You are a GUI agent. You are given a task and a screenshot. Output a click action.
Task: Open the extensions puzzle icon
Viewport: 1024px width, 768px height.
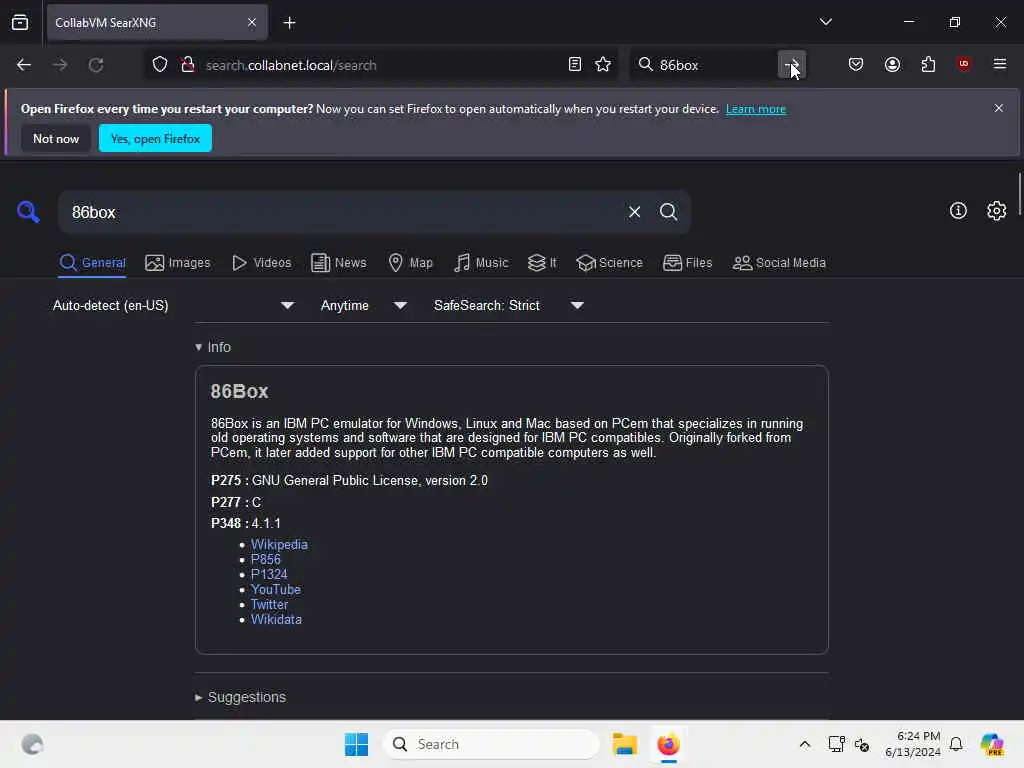[928, 65]
